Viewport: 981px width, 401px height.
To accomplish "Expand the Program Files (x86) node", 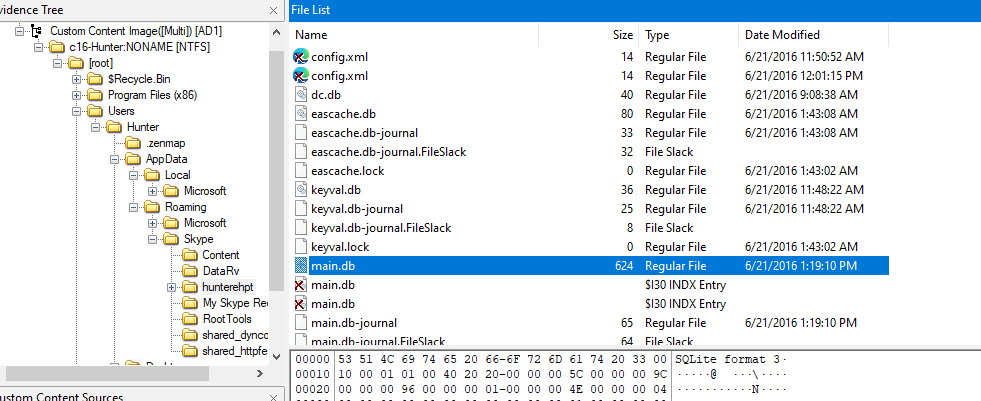I will 76,95.
